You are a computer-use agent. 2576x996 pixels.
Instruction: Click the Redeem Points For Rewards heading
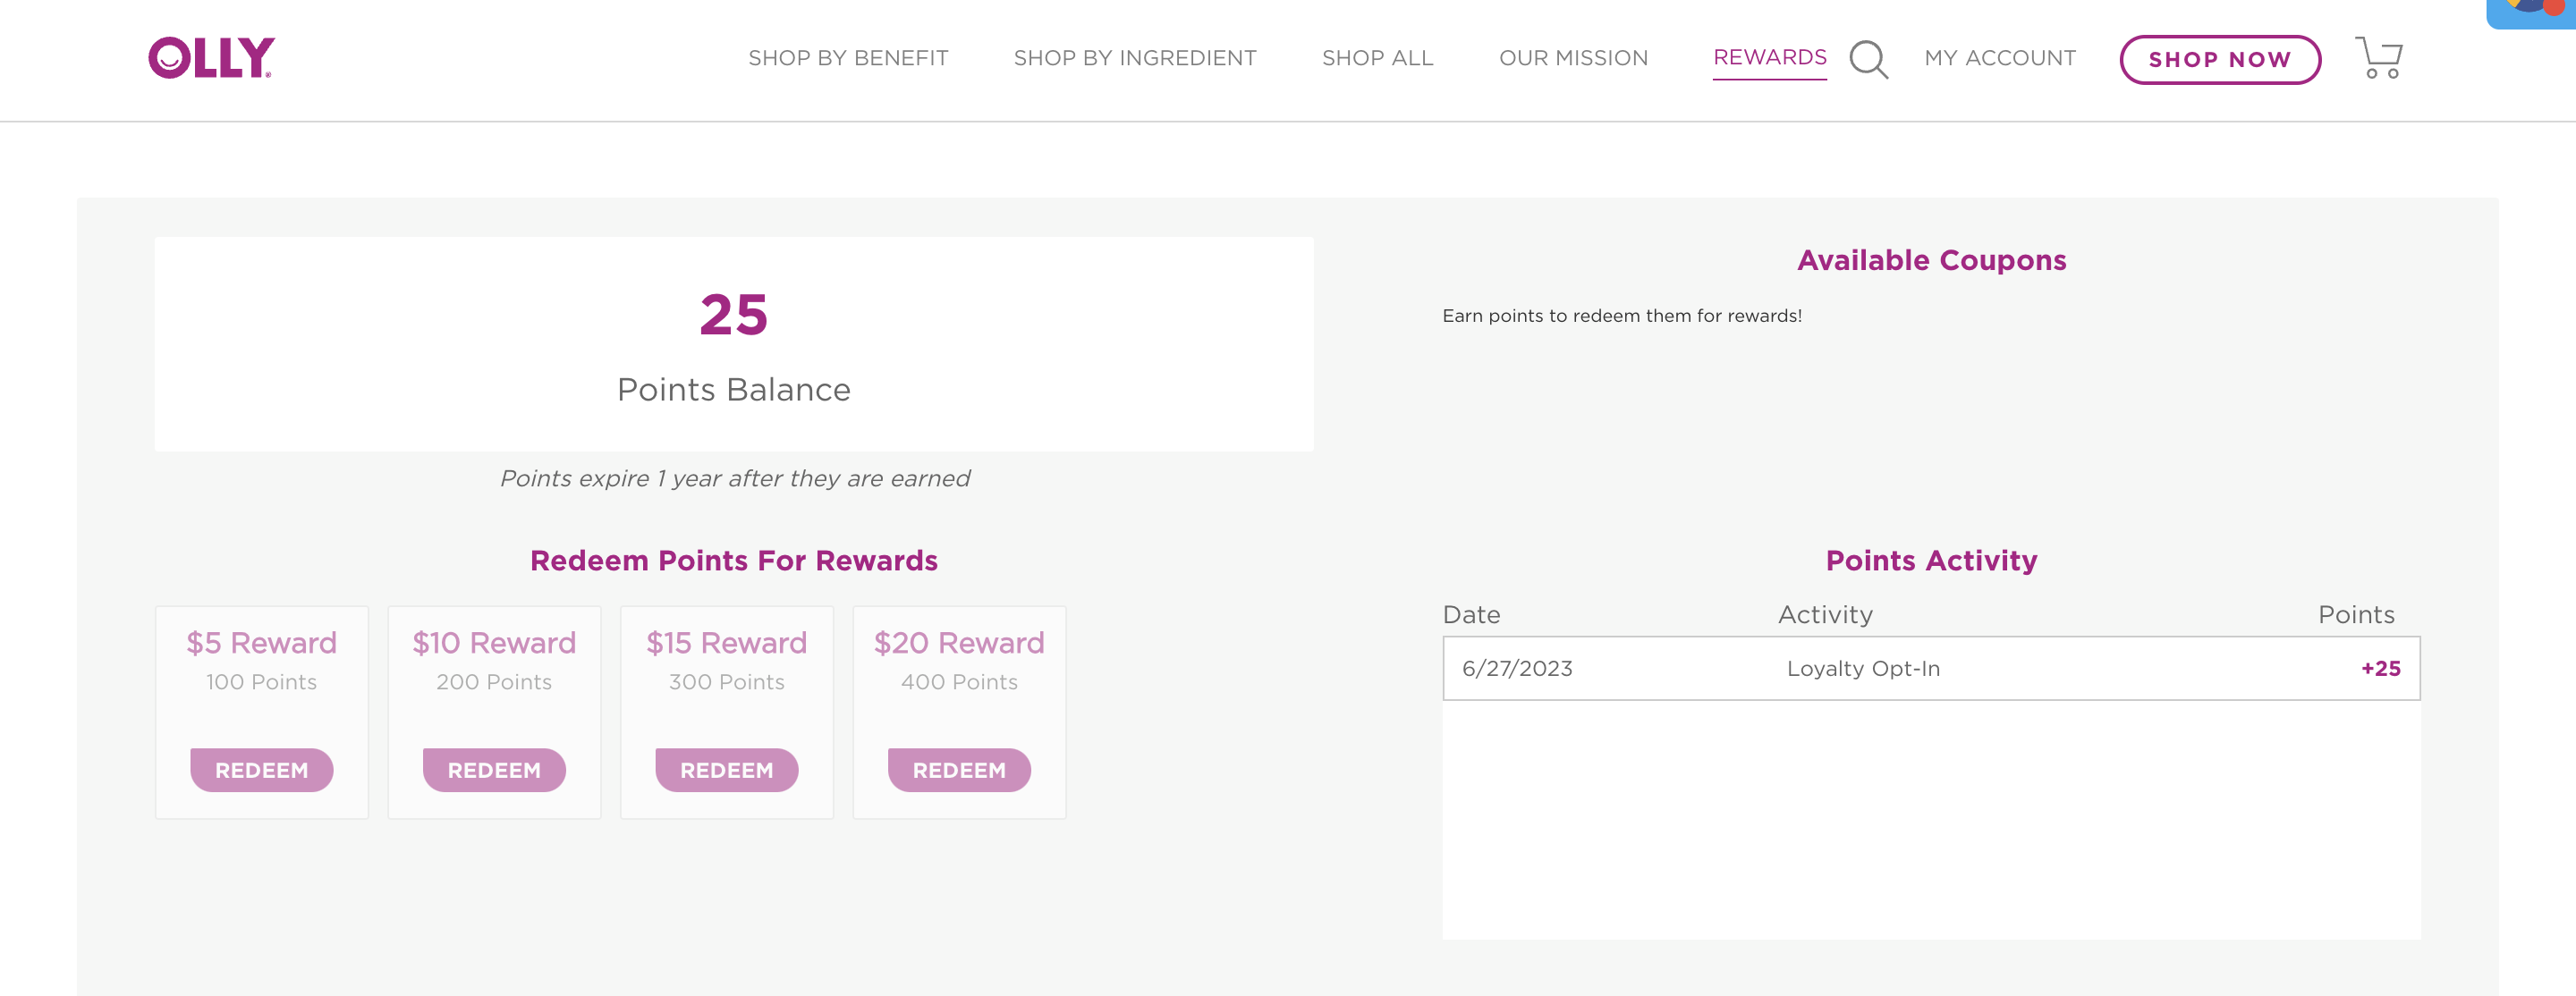pyautogui.click(x=734, y=561)
